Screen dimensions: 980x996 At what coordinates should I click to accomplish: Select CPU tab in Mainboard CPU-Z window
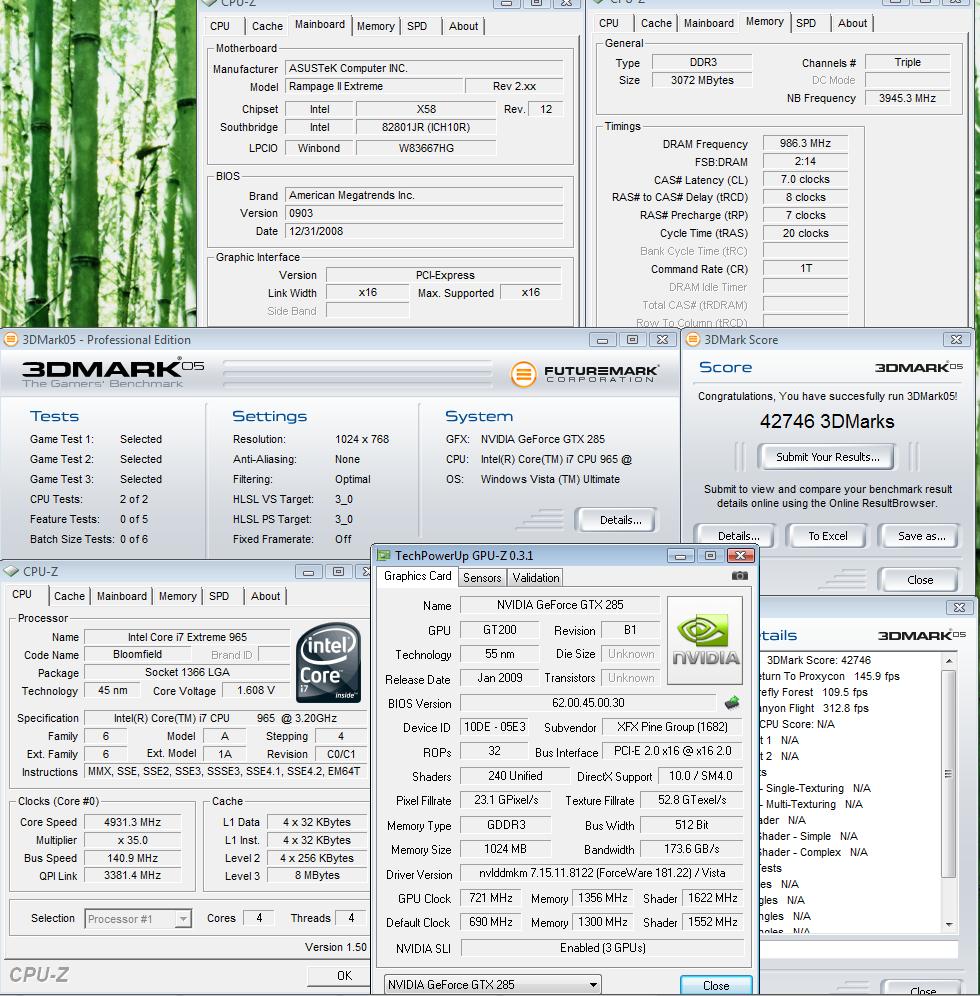[x=220, y=26]
